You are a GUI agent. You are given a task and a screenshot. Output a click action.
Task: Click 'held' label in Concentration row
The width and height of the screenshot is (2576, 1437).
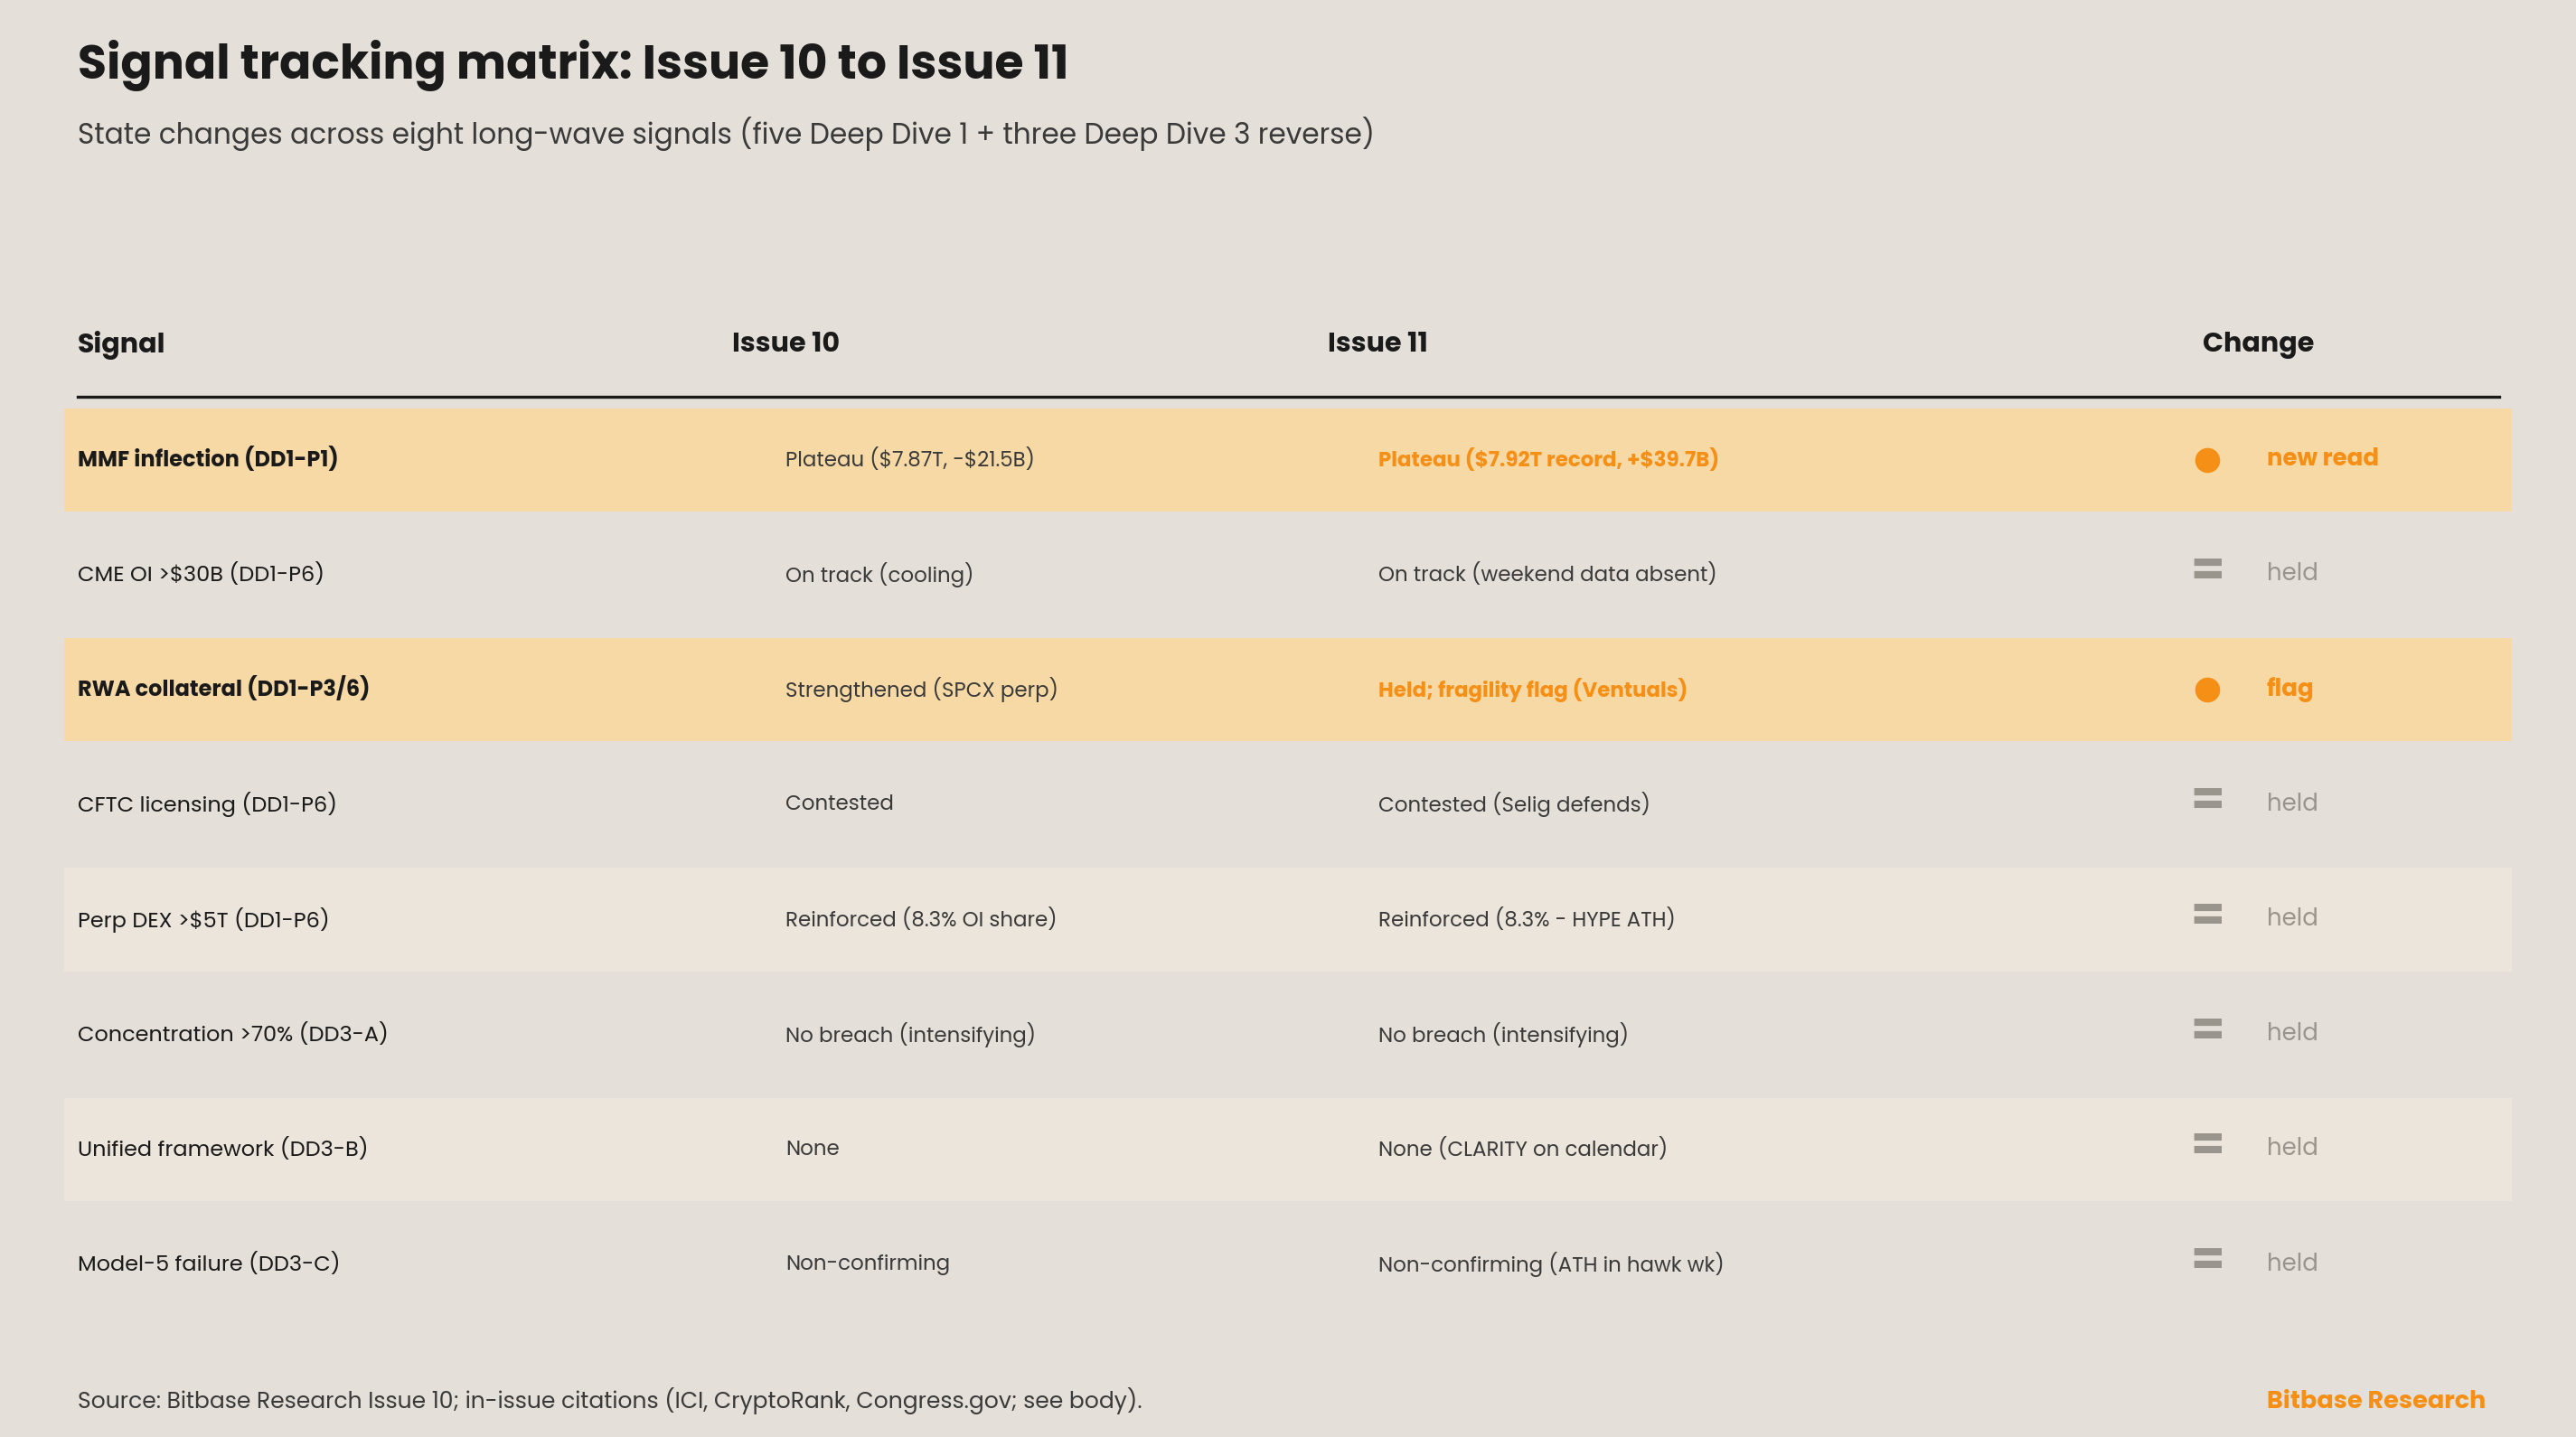click(x=2291, y=1032)
